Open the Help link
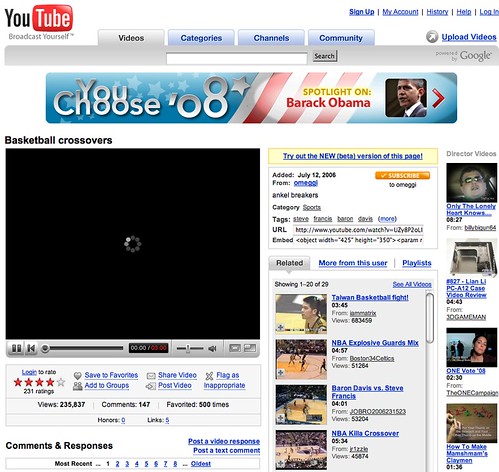Viewport: 499px width, 472px height. [x=464, y=12]
